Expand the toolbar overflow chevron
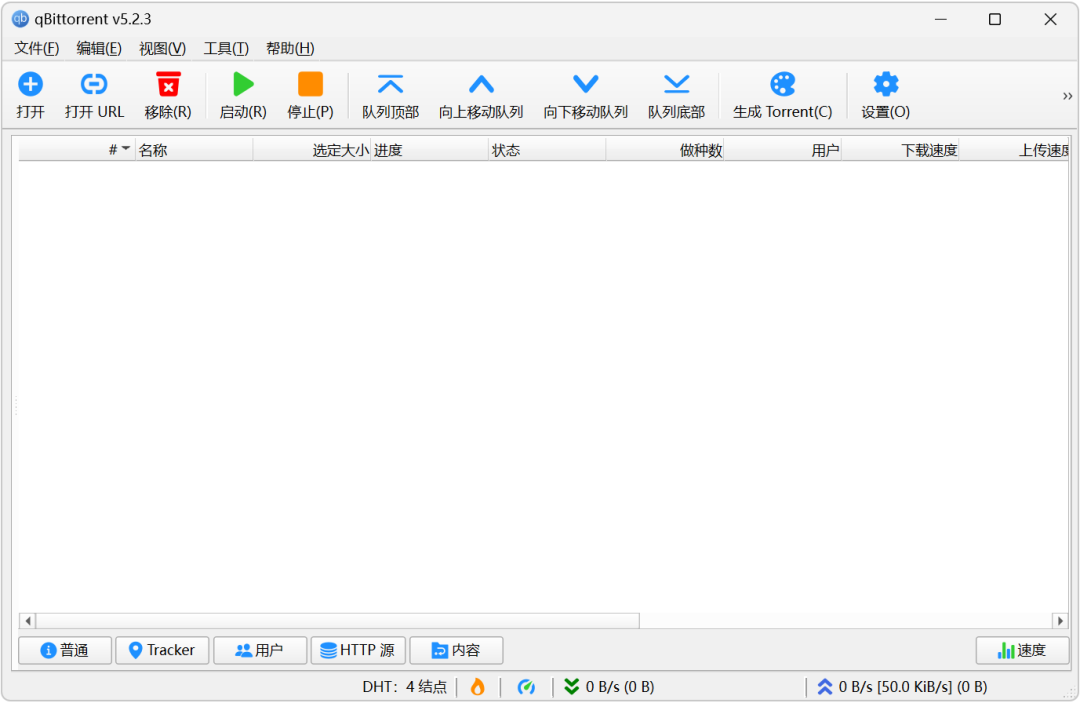1080x703 pixels. coord(1067,96)
